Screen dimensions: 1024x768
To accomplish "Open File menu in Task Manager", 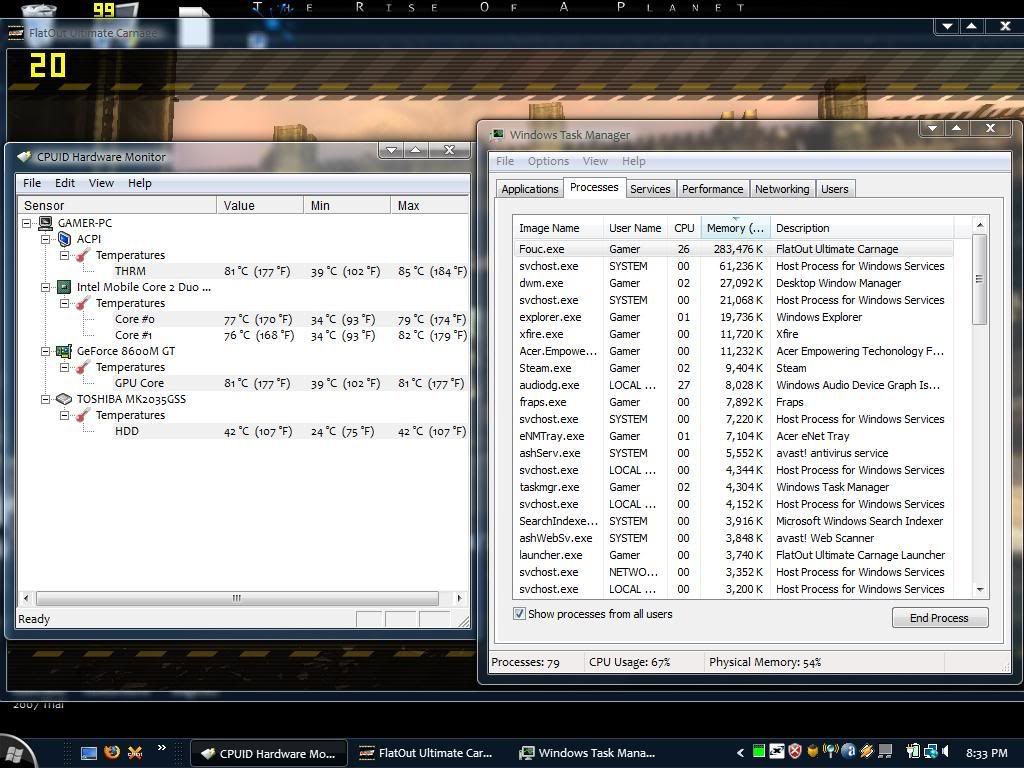I will pos(505,161).
